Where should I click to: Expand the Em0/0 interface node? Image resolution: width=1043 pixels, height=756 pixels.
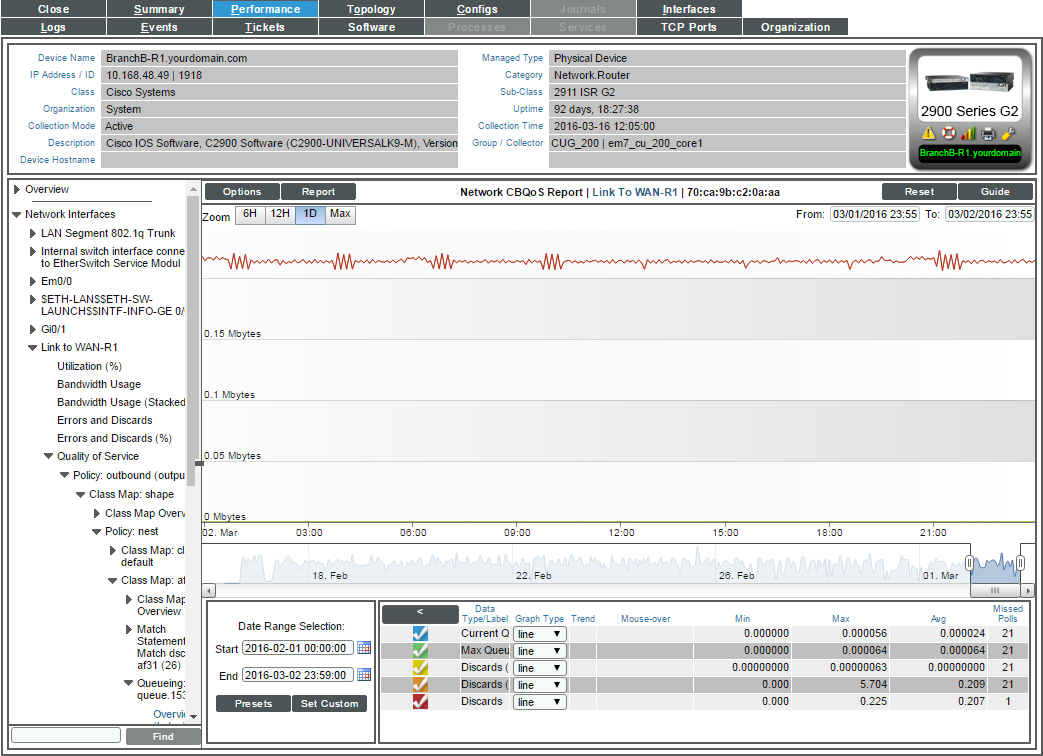[33, 281]
